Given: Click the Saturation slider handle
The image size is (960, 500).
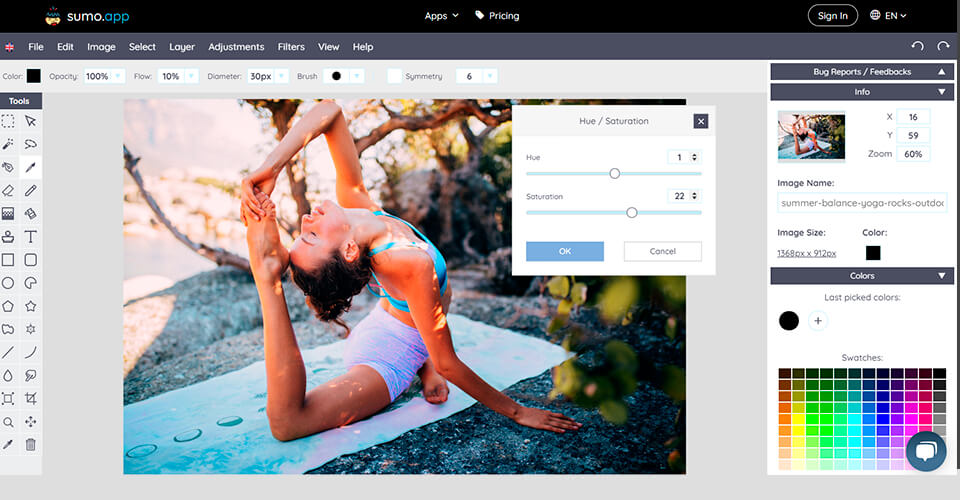Looking at the screenshot, I should click(632, 212).
